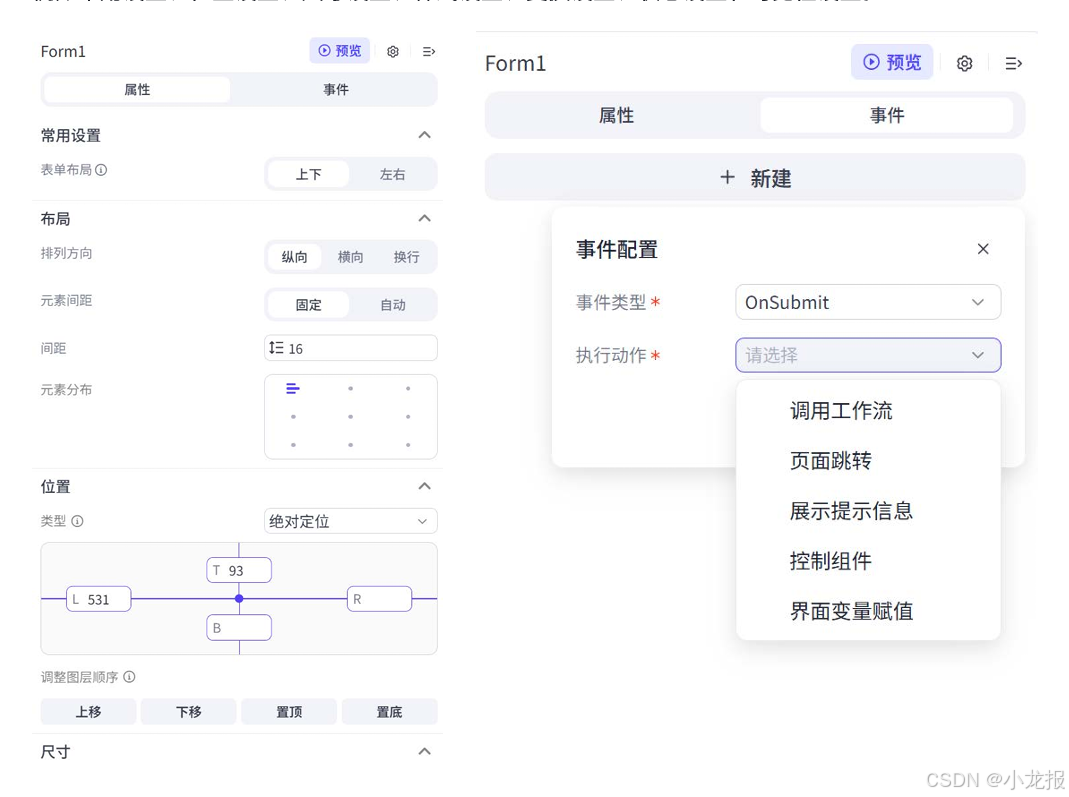Open the 绝对定位 position type dropdown

coord(350,521)
